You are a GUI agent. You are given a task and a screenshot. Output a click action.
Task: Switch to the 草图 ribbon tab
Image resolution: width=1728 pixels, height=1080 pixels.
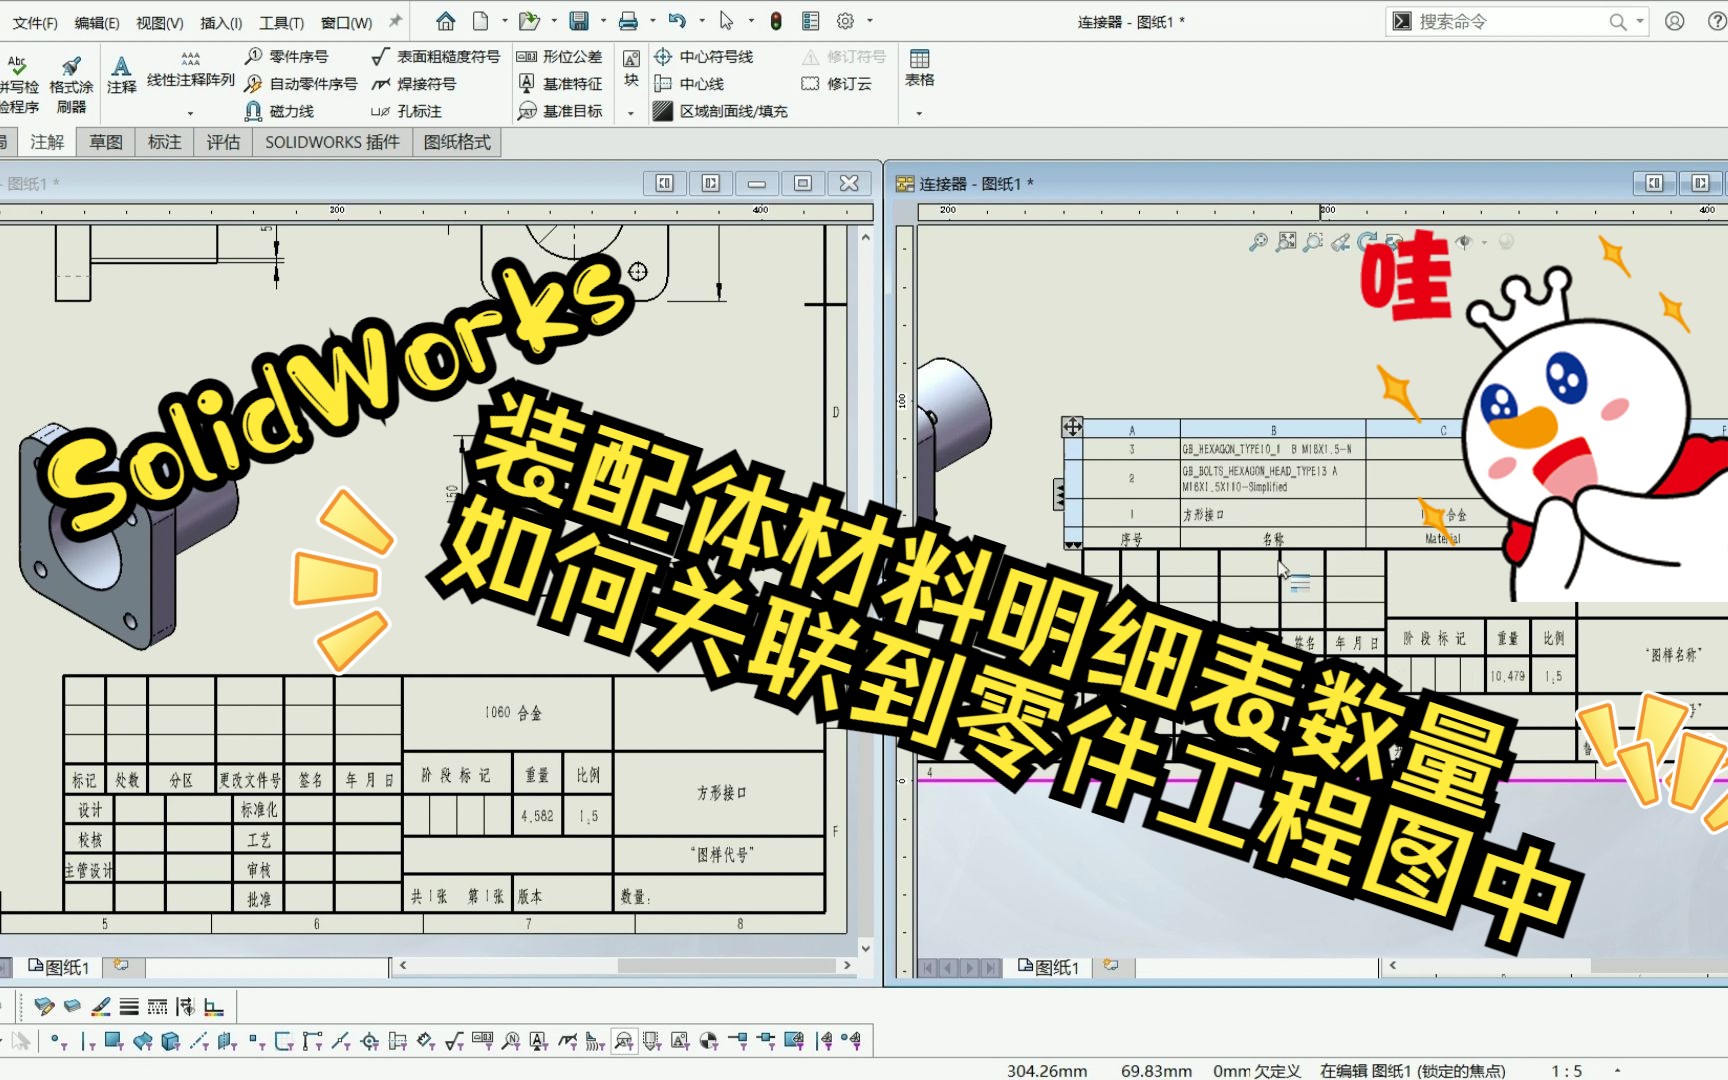(105, 142)
